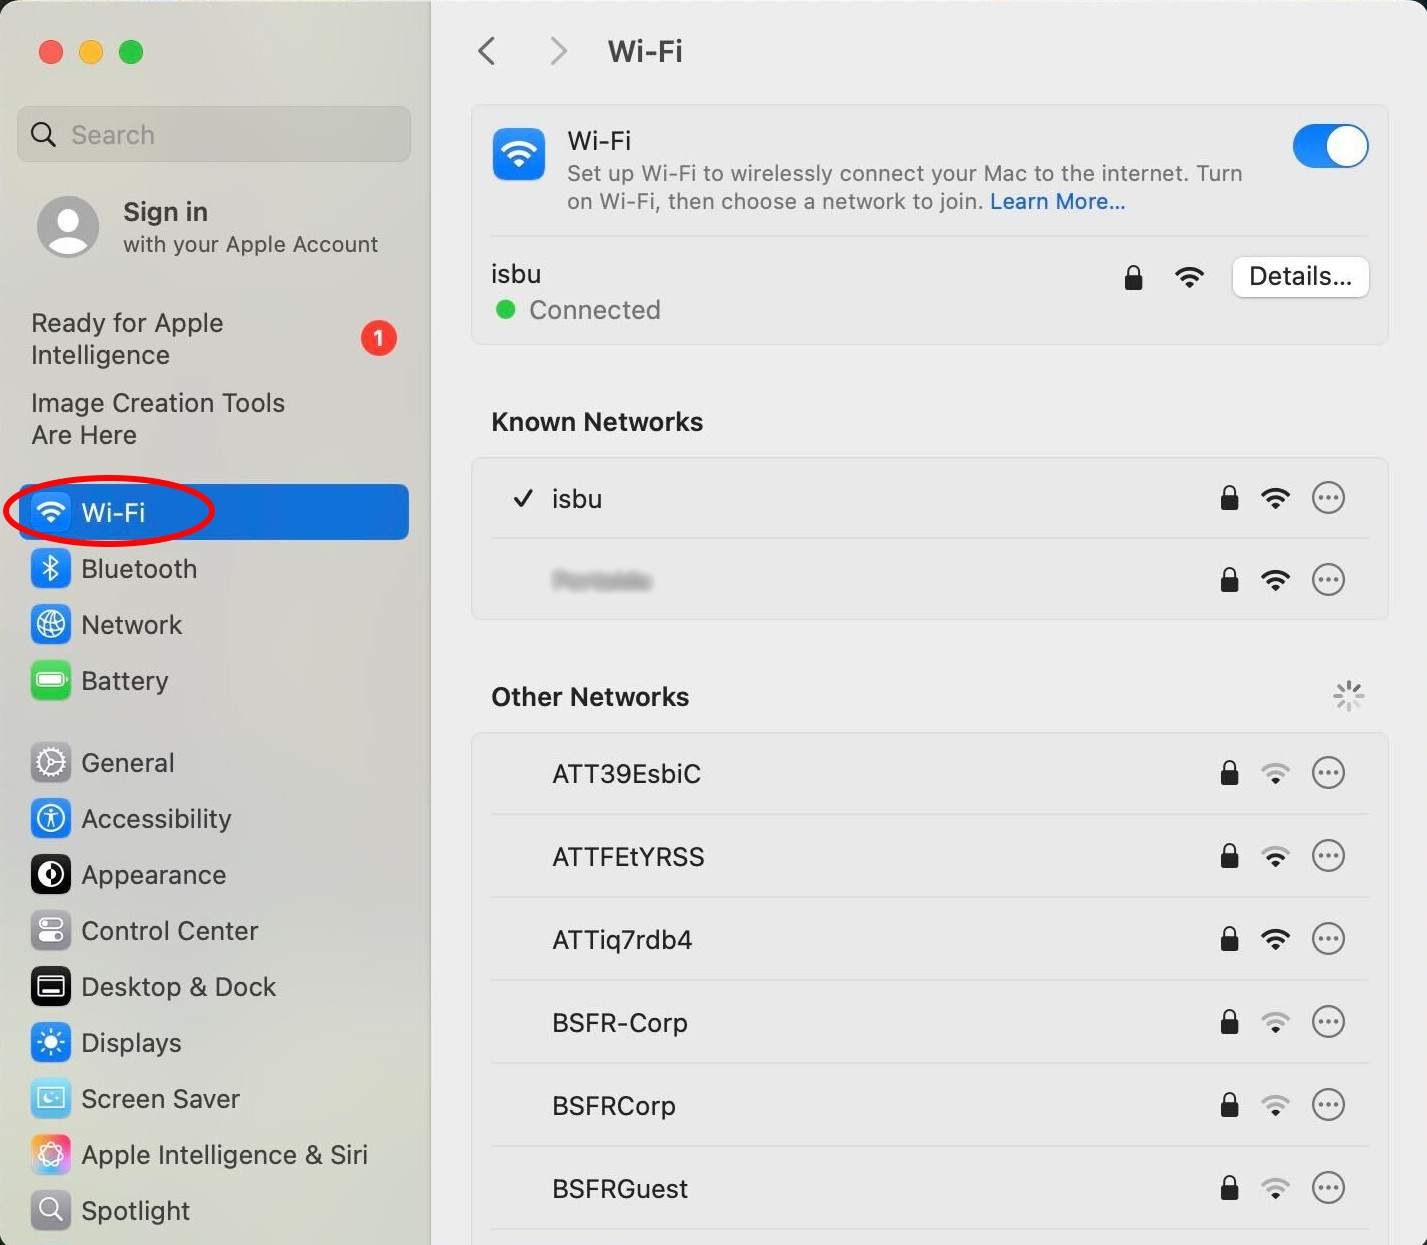The height and width of the screenshot is (1245, 1427).
Task: Open more options for BSFR-Corp
Action: [x=1328, y=1022]
